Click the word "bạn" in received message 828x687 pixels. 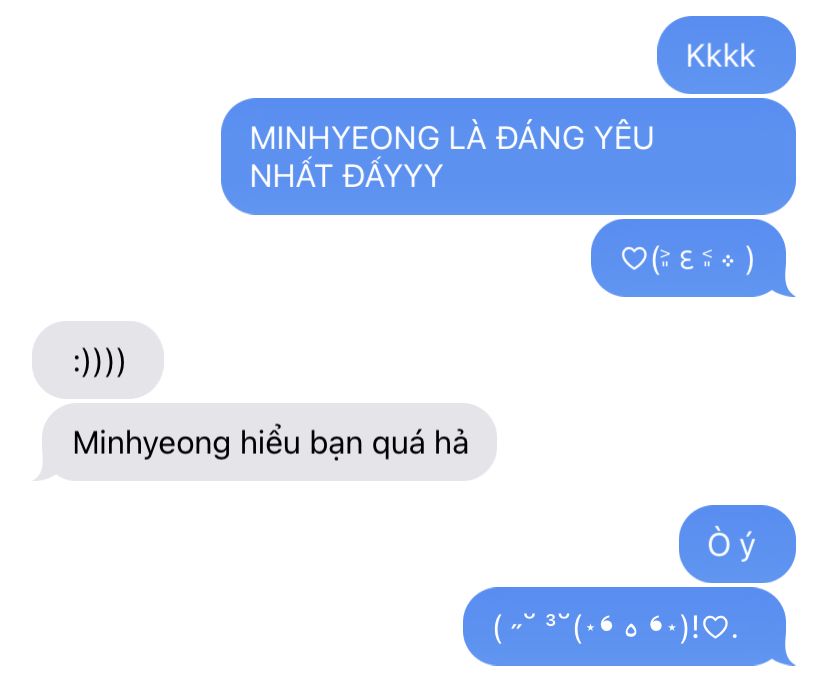pos(336,444)
